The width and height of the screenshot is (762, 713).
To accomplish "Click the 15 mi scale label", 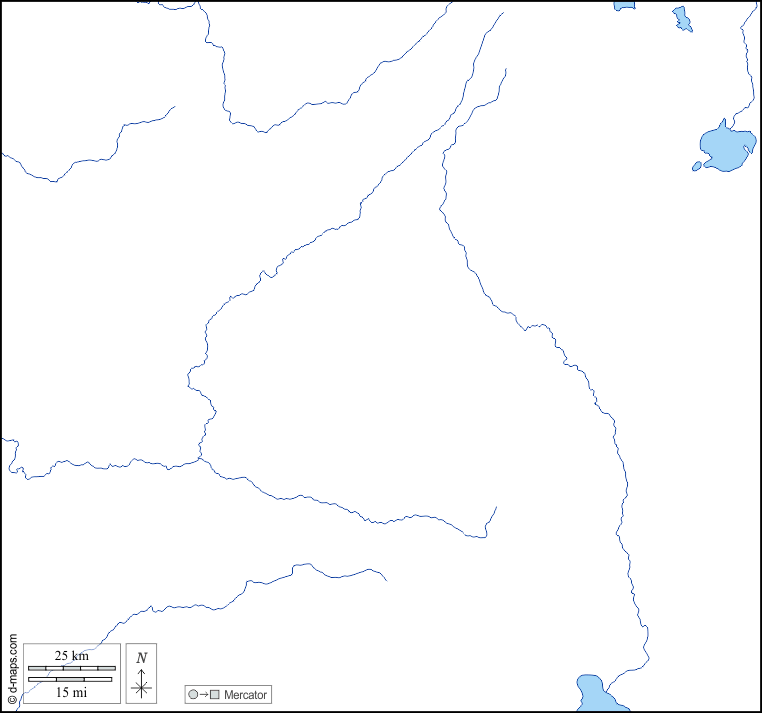I will tap(71, 691).
